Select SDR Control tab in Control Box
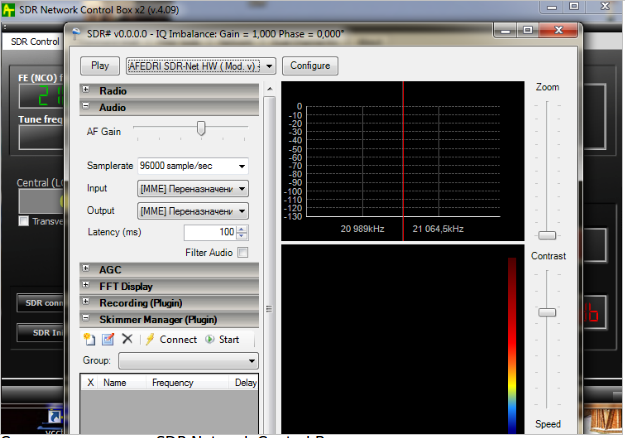The width and height of the screenshot is (625, 438). tap(35, 41)
